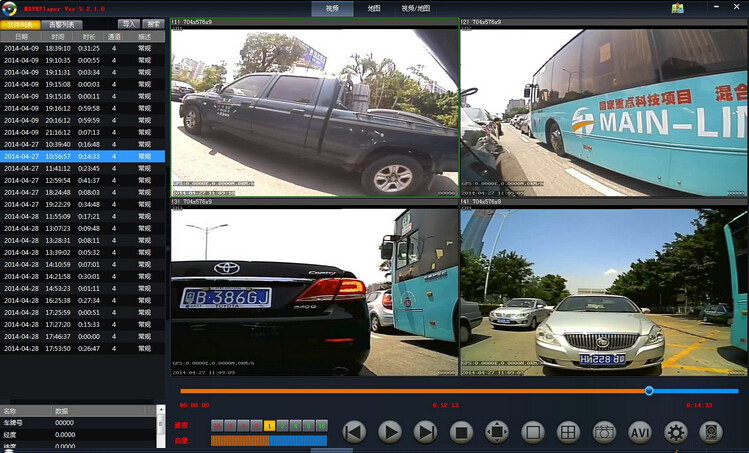Click the 导入 import button
The width and height of the screenshot is (749, 453).
click(129, 23)
